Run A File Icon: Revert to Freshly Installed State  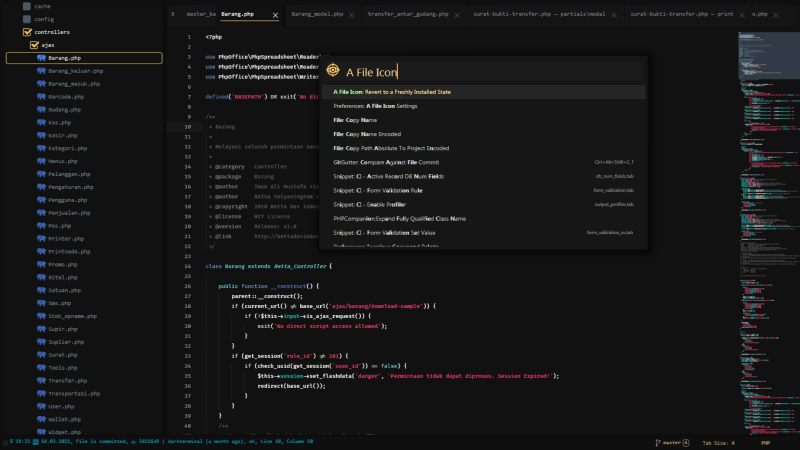[483, 92]
